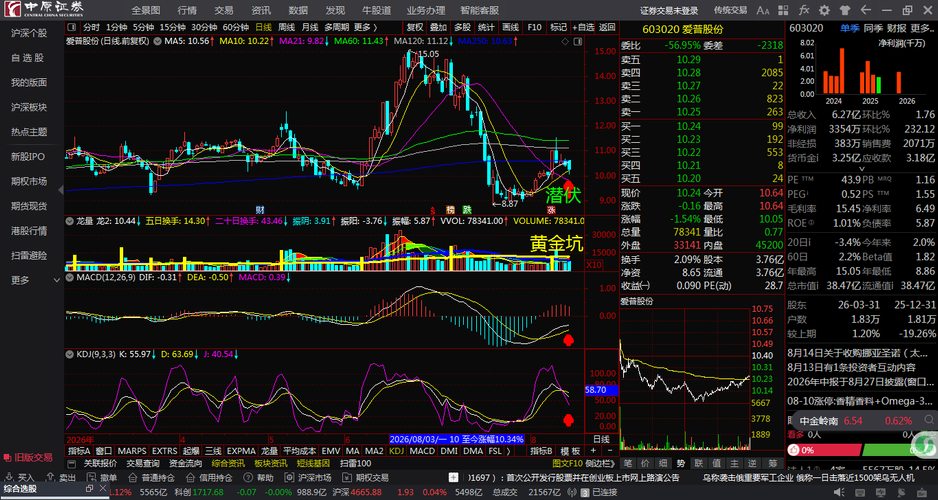Click the 卖出 sell icon in trade bar
Image resolution: width=938 pixels, height=500 pixels.
(50, 478)
